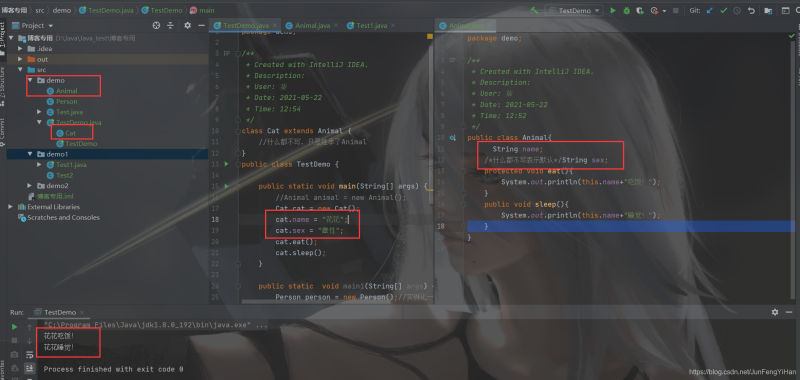
Task: Collapse the demo package folder
Action: coord(31,80)
